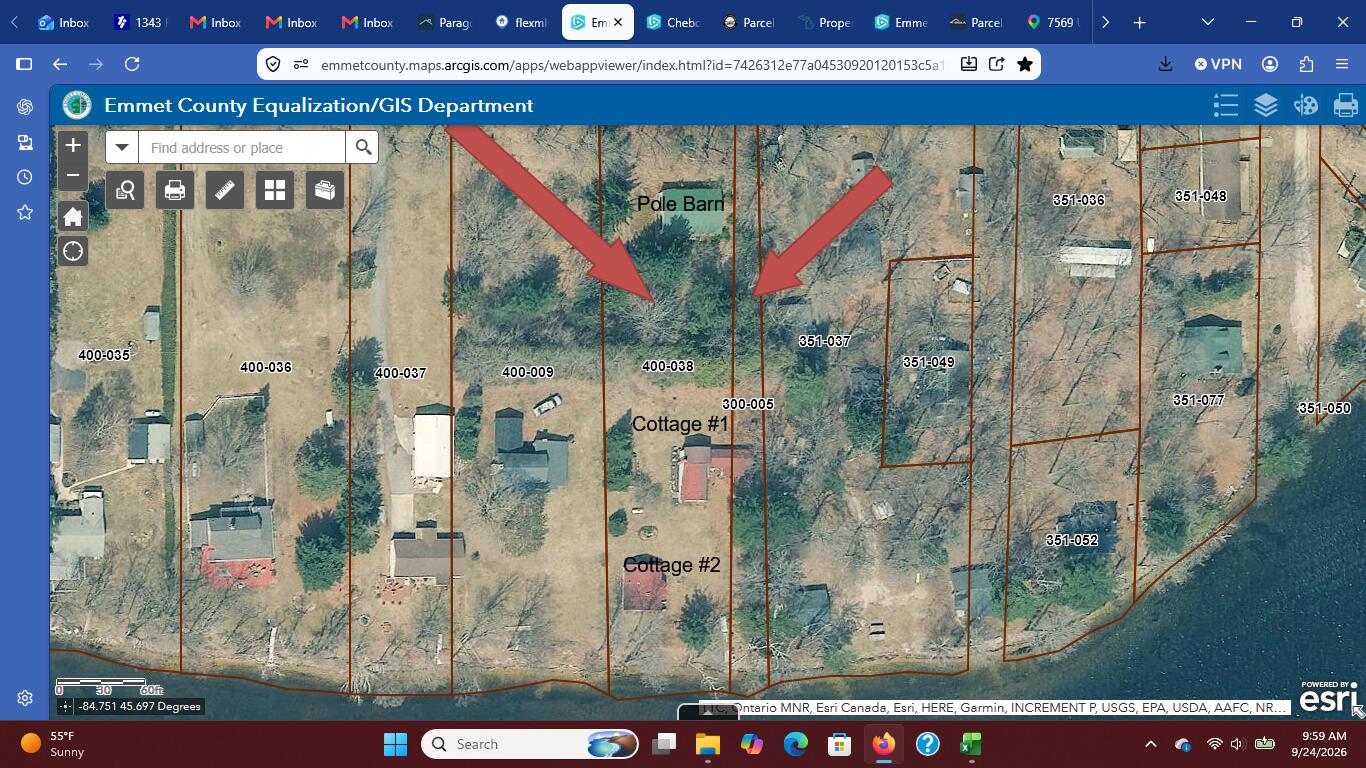Open the map print widget
1366x768 pixels.
(175, 189)
